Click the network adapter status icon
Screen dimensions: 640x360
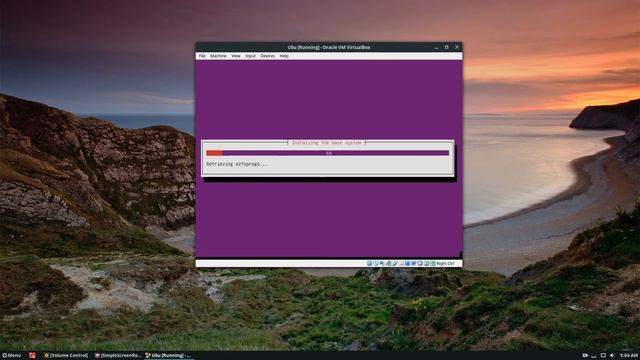pyautogui.click(x=389, y=264)
